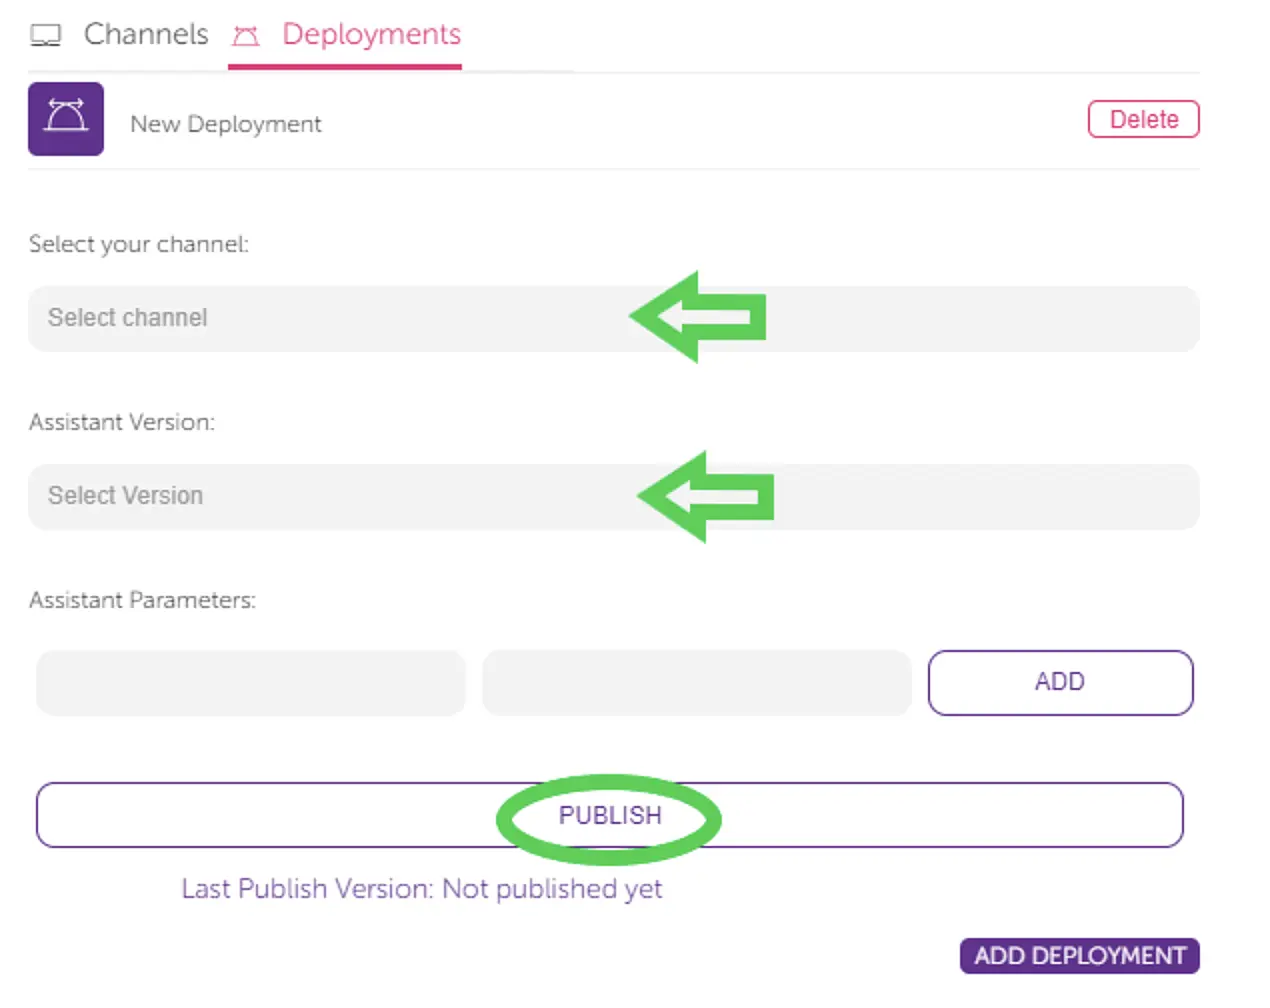Image resolution: width=1270 pixels, height=1008 pixels.
Task: Click the ADD DEPLOYMENT button
Action: [1079, 956]
